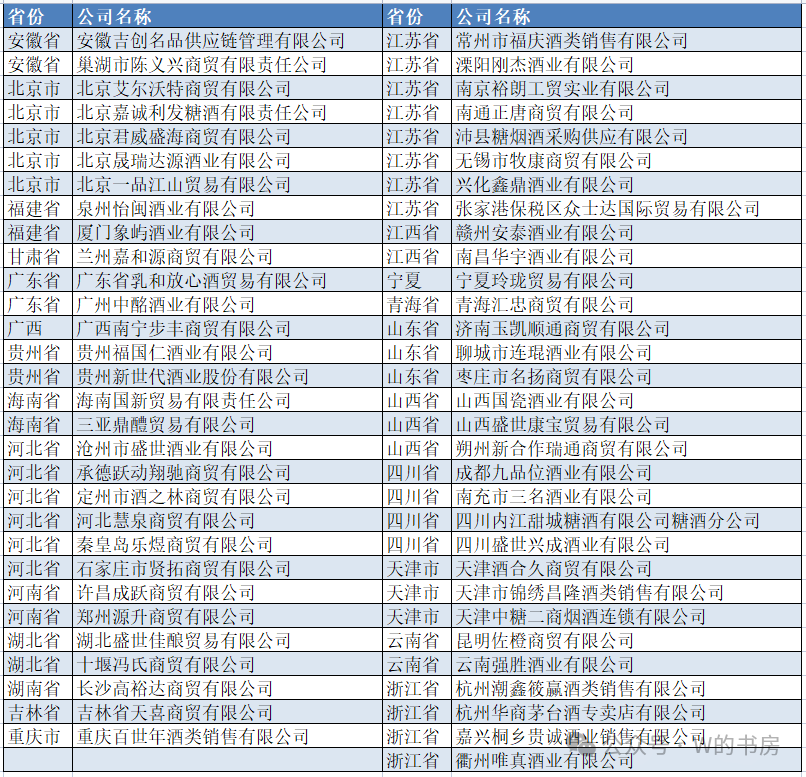806x777 pixels.
Task: Click 四川盛世兴成酒业有限公司
Action: pos(627,544)
